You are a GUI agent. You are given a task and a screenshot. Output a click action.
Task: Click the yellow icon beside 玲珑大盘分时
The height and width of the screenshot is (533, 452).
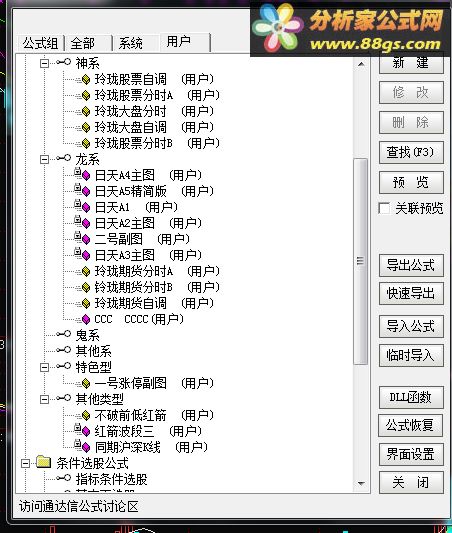click(x=86, y=111)
